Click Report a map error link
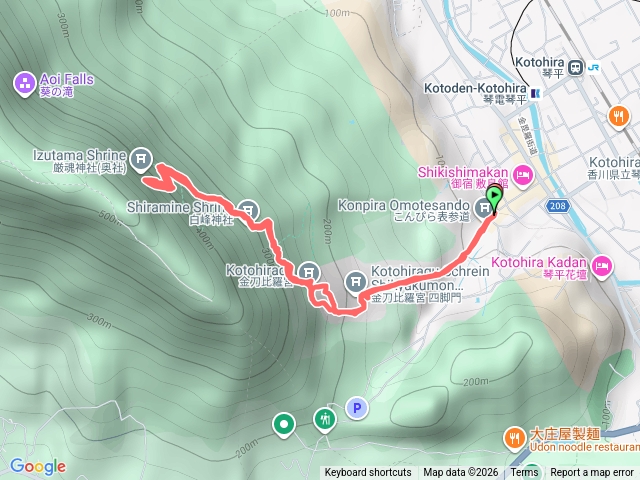 pyautogui.click(x=592, y=473)
